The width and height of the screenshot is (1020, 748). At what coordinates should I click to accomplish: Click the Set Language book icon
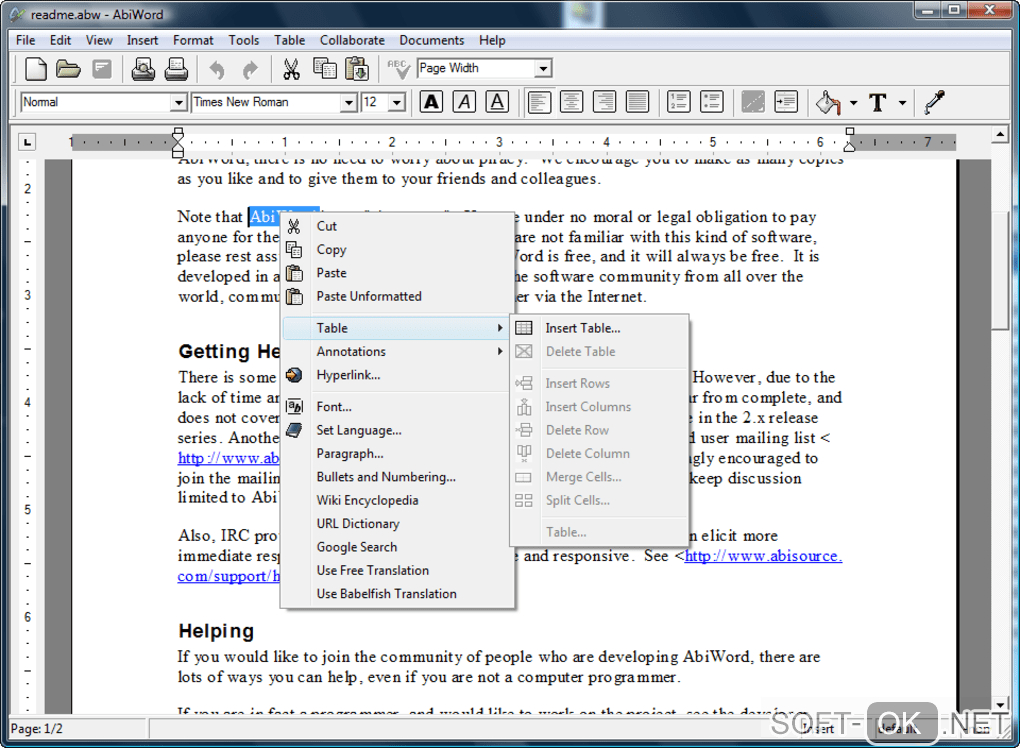click(x=294, y=430)
